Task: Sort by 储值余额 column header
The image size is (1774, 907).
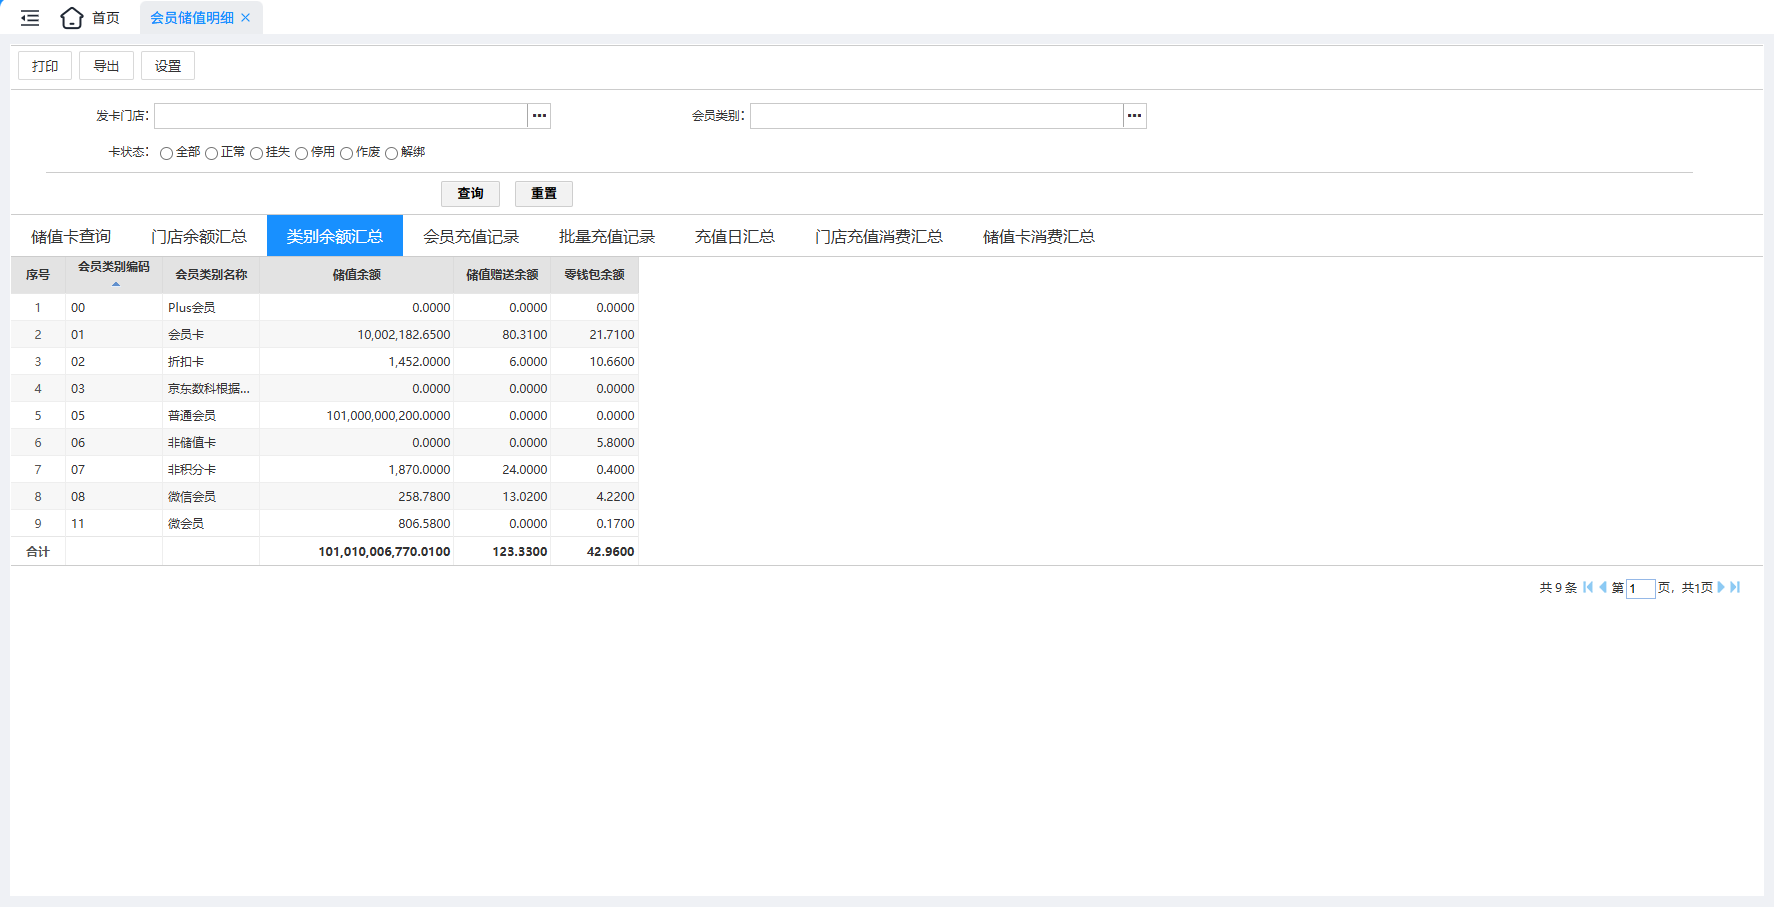Action: coord(357,274)
